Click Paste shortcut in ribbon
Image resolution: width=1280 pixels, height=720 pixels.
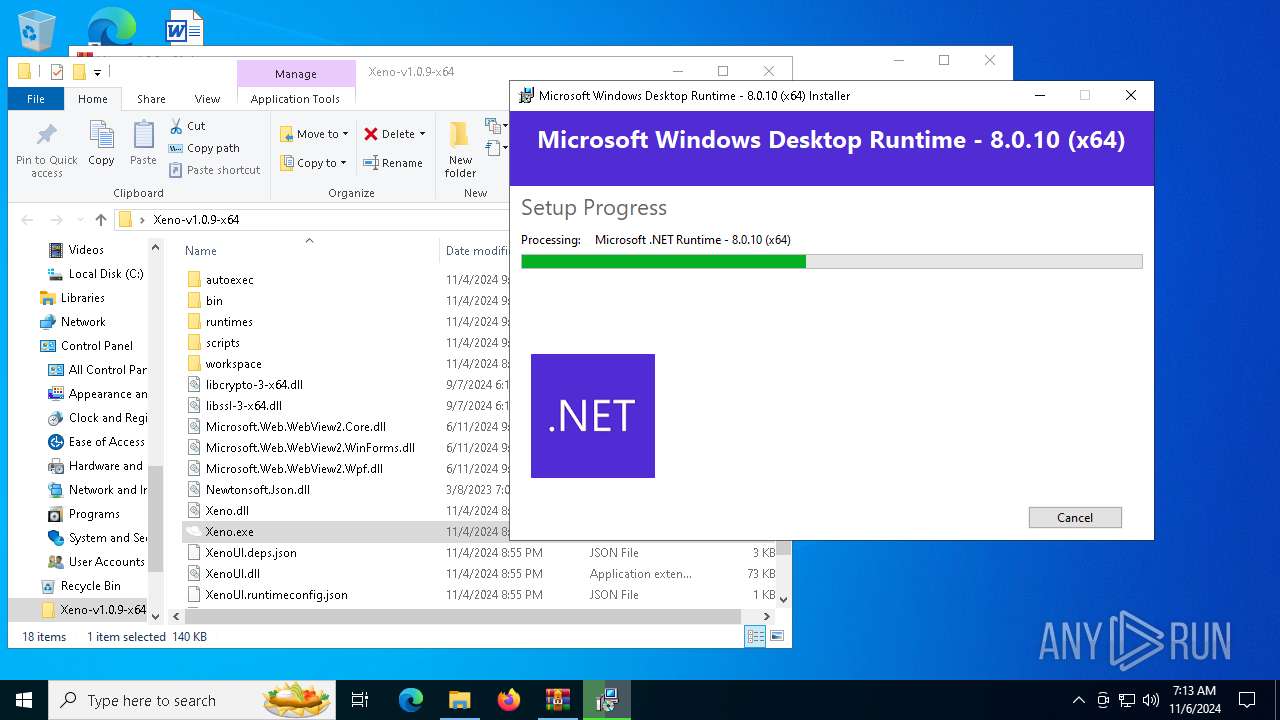point(214,170)
